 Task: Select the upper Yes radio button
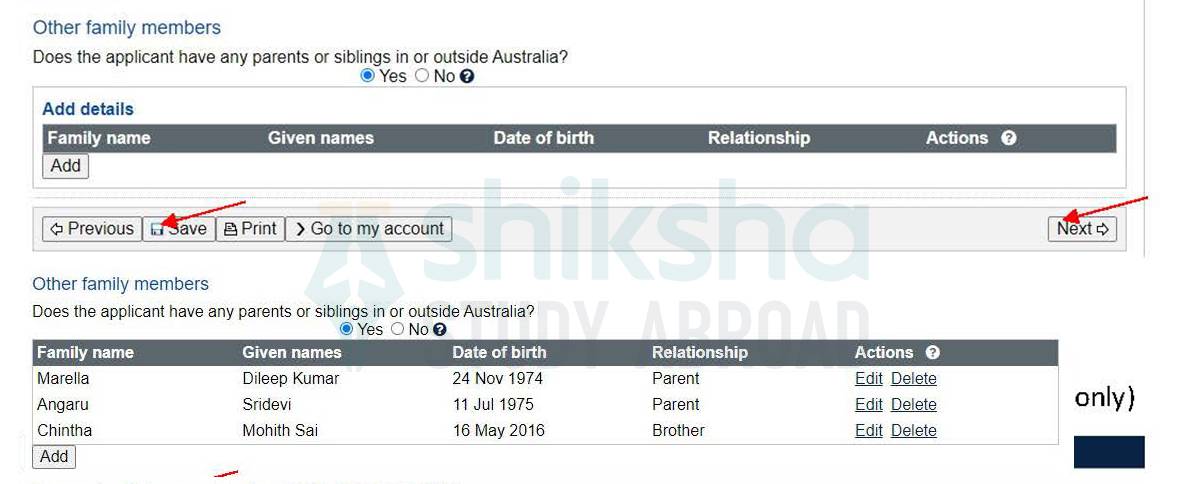pyautogui.click(x=368, y=76)
